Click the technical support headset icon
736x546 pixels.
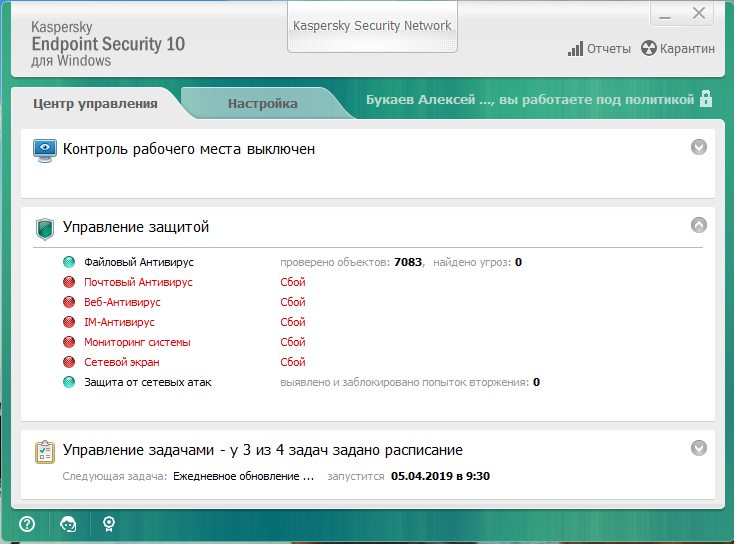click(x=68, y=523)
